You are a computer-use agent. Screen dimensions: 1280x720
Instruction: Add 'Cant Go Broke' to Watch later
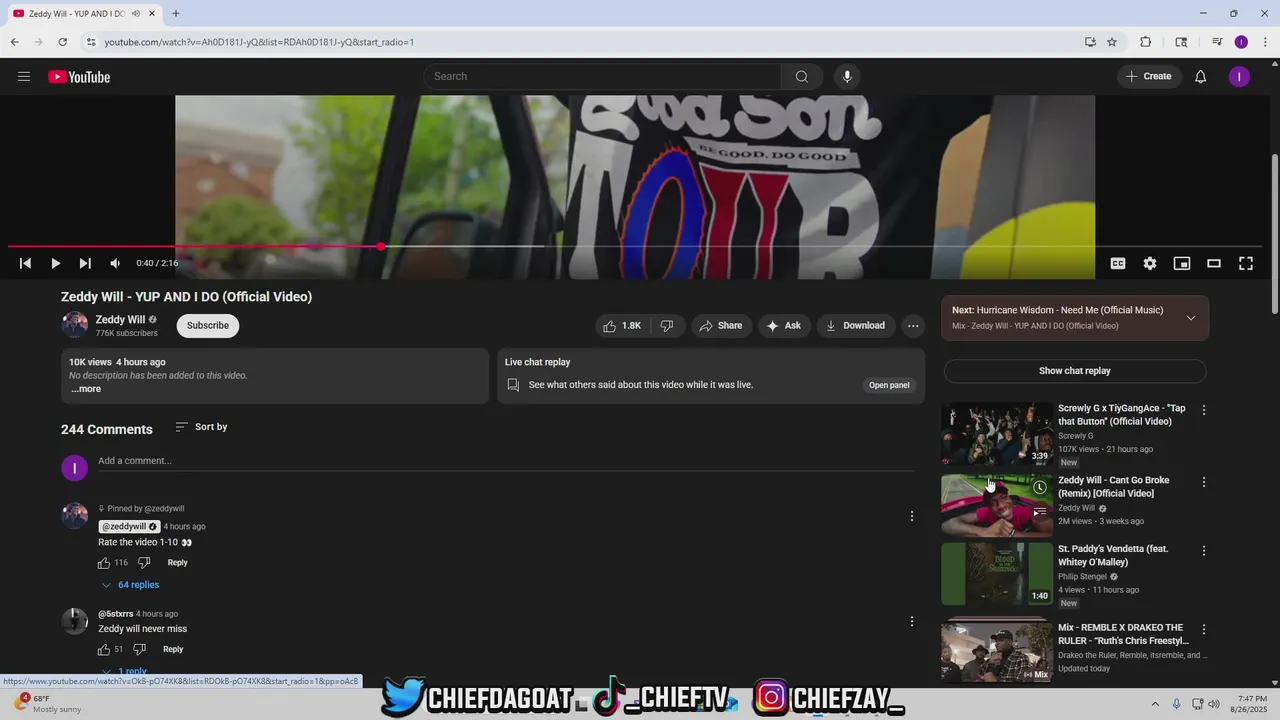pos(1040,488)
